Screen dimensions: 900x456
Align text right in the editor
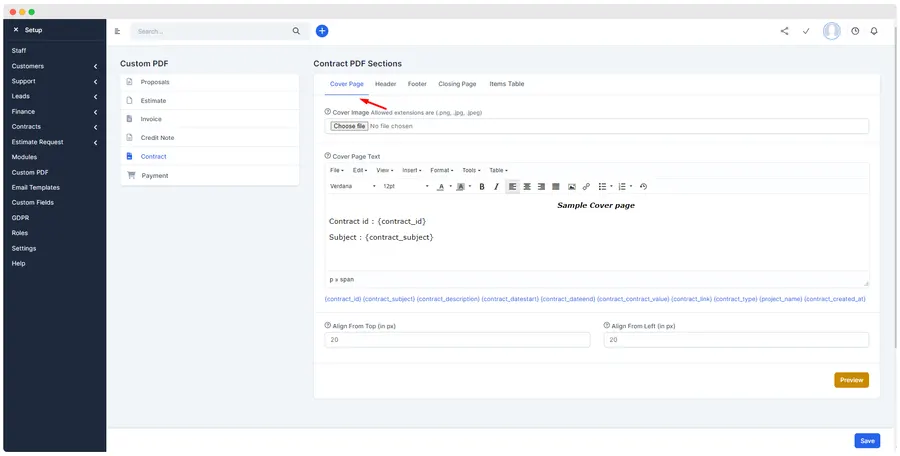click(x=541, y=187)
